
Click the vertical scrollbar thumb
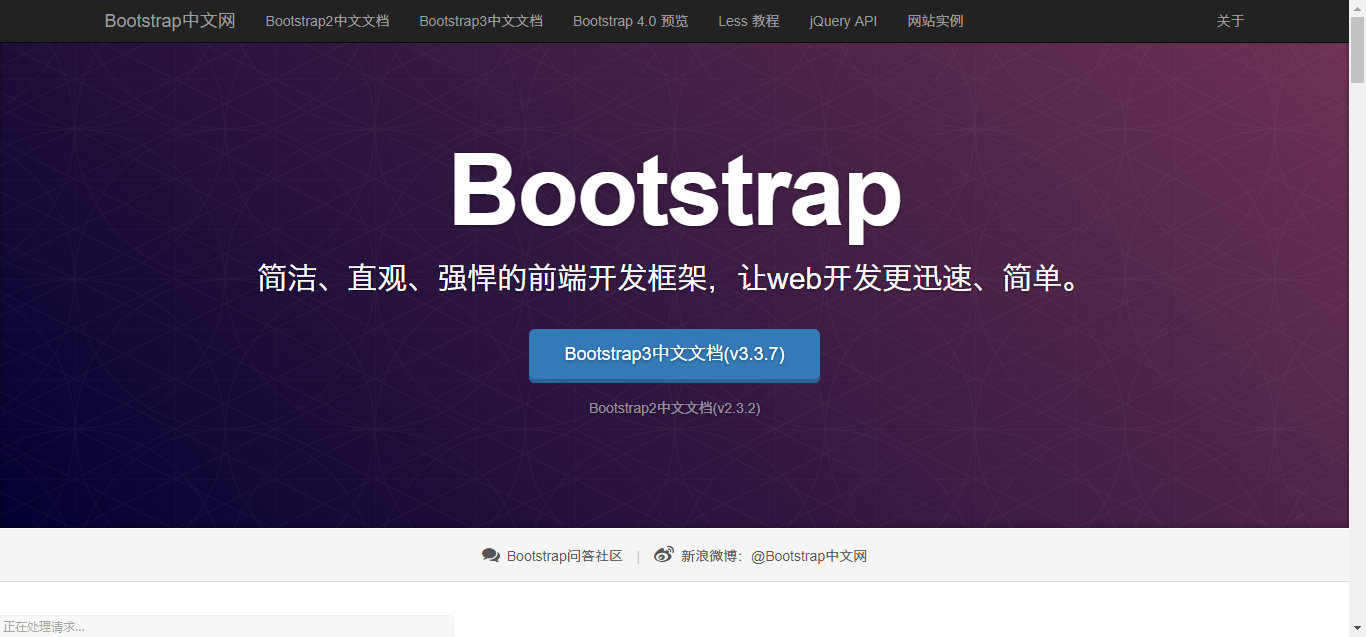click(x=1357, y=50)
